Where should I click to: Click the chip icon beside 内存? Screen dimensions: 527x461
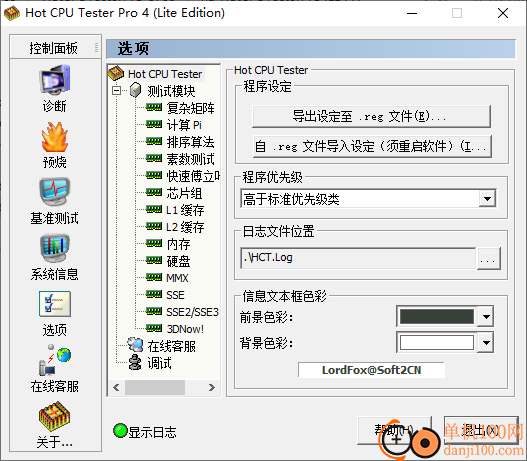[x=154, y=243]
